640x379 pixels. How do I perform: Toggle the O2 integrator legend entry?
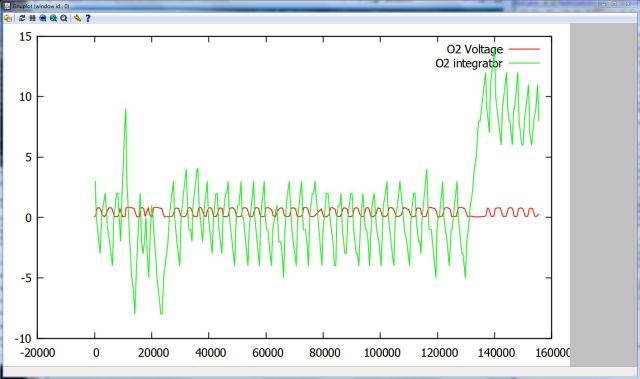[469, 64]
